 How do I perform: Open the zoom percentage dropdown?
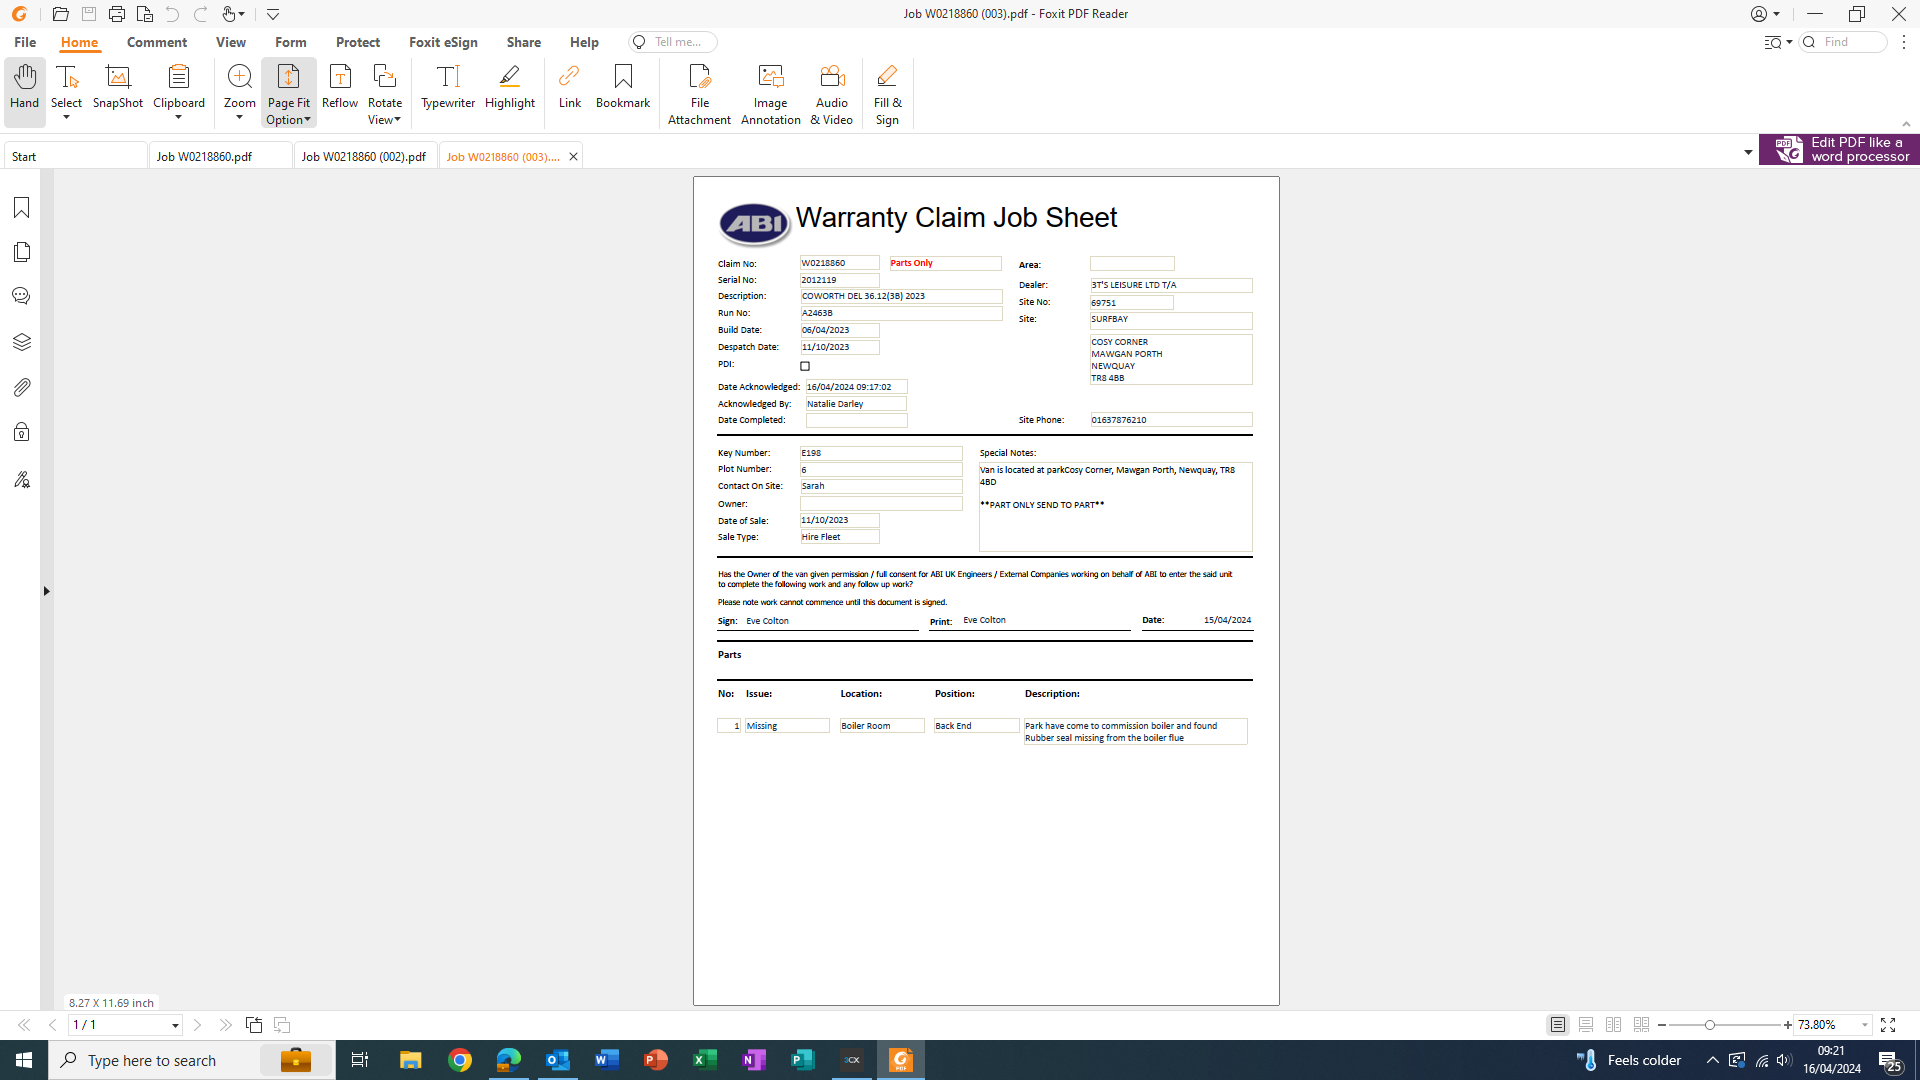[x=1865, y=1025]
